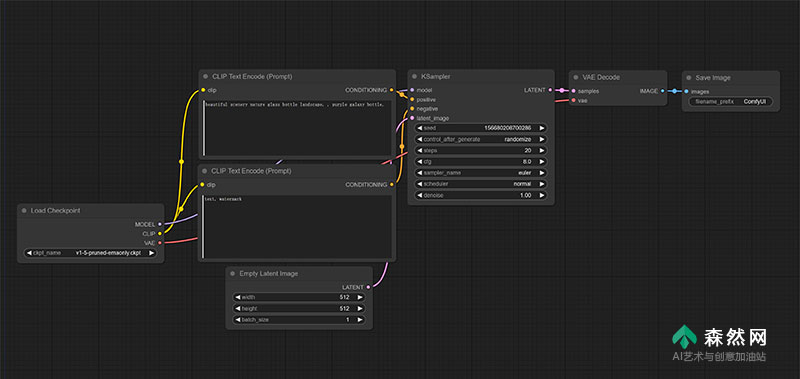Open the ckpt_name checkpoint dropdown

[90, 252]
